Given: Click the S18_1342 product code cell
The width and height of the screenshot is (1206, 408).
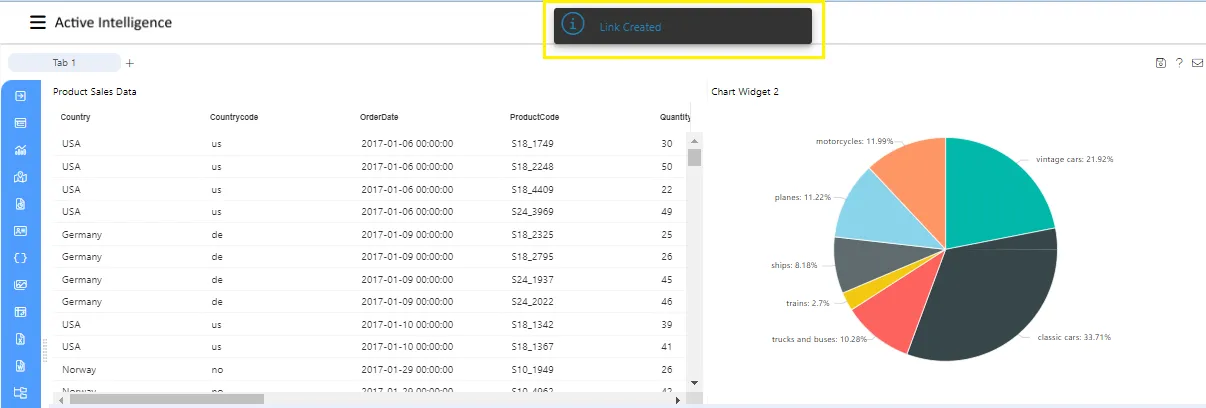Looking at the screenshot, I should (532, 324).
